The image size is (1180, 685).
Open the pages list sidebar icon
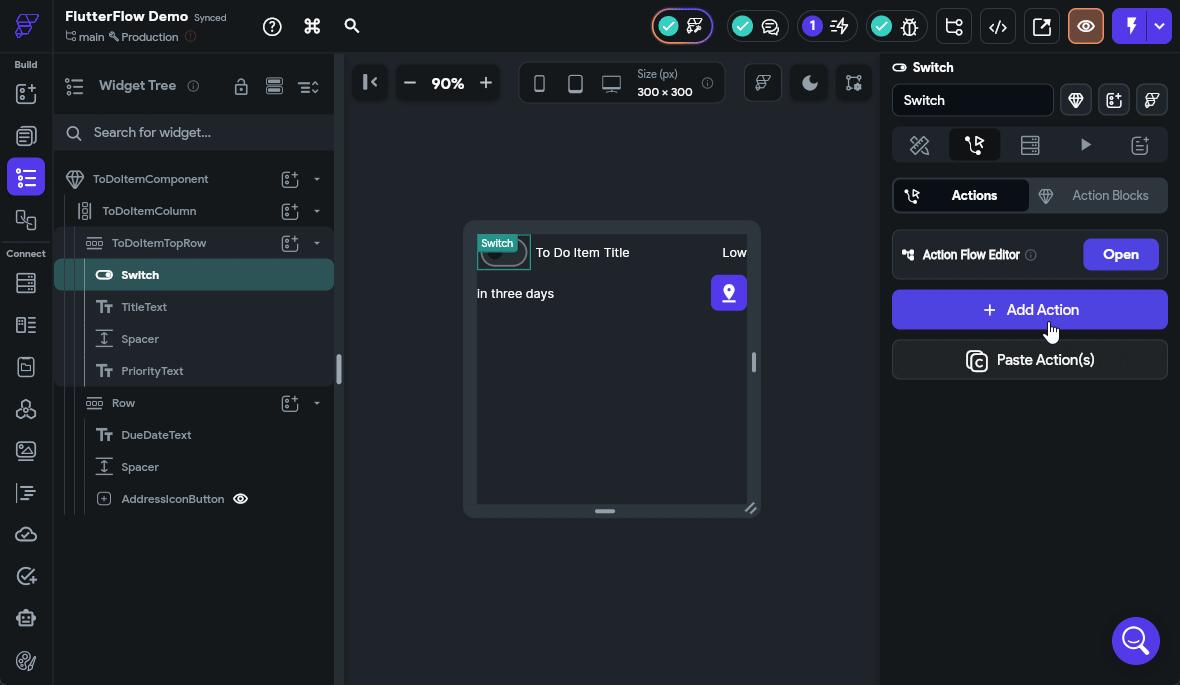click(x=26, y=135)
